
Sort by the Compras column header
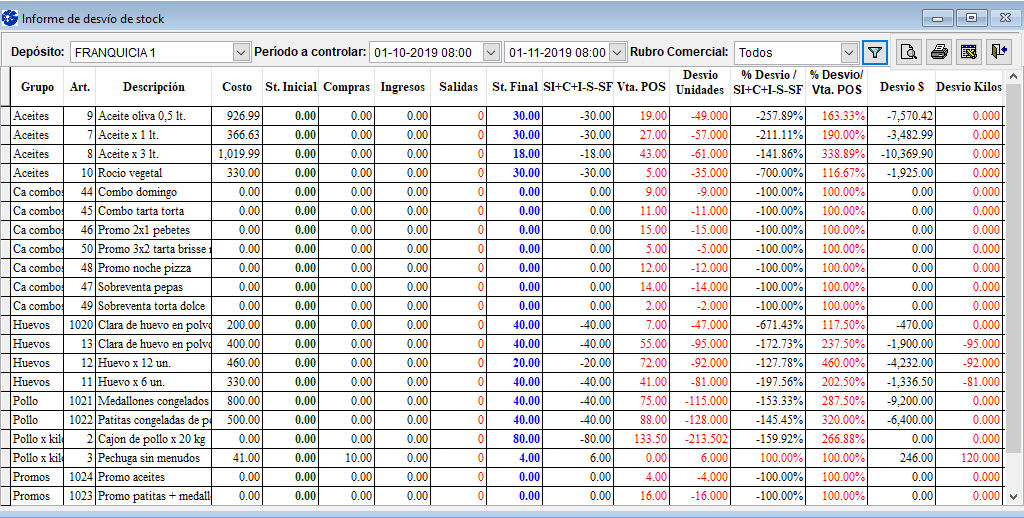pos(346,87)
